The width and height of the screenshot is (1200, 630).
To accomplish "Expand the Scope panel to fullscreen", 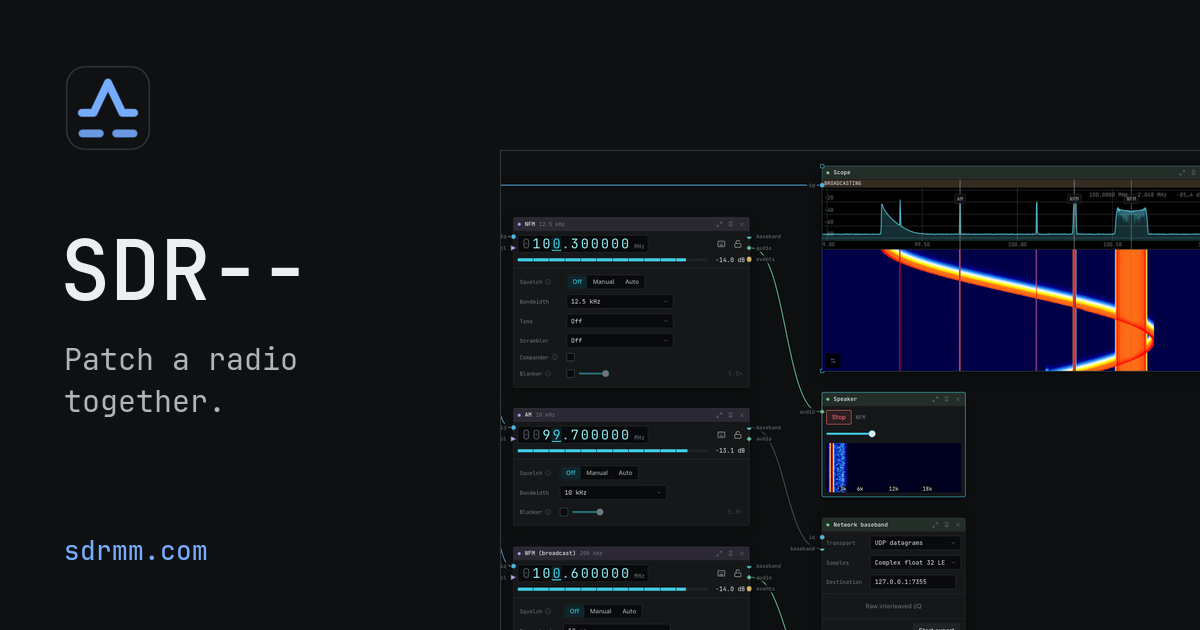I will point(1182,172).
